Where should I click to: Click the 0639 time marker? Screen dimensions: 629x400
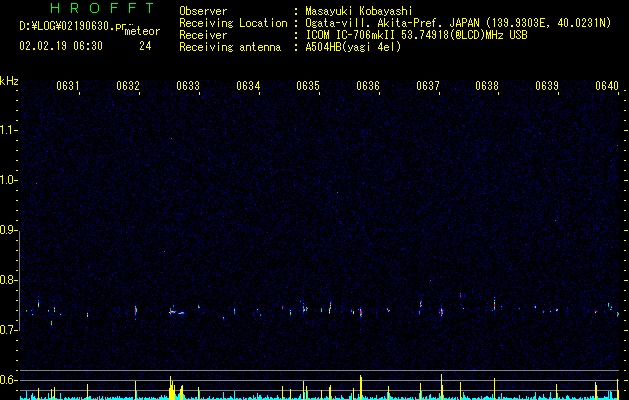click(547, 86)
